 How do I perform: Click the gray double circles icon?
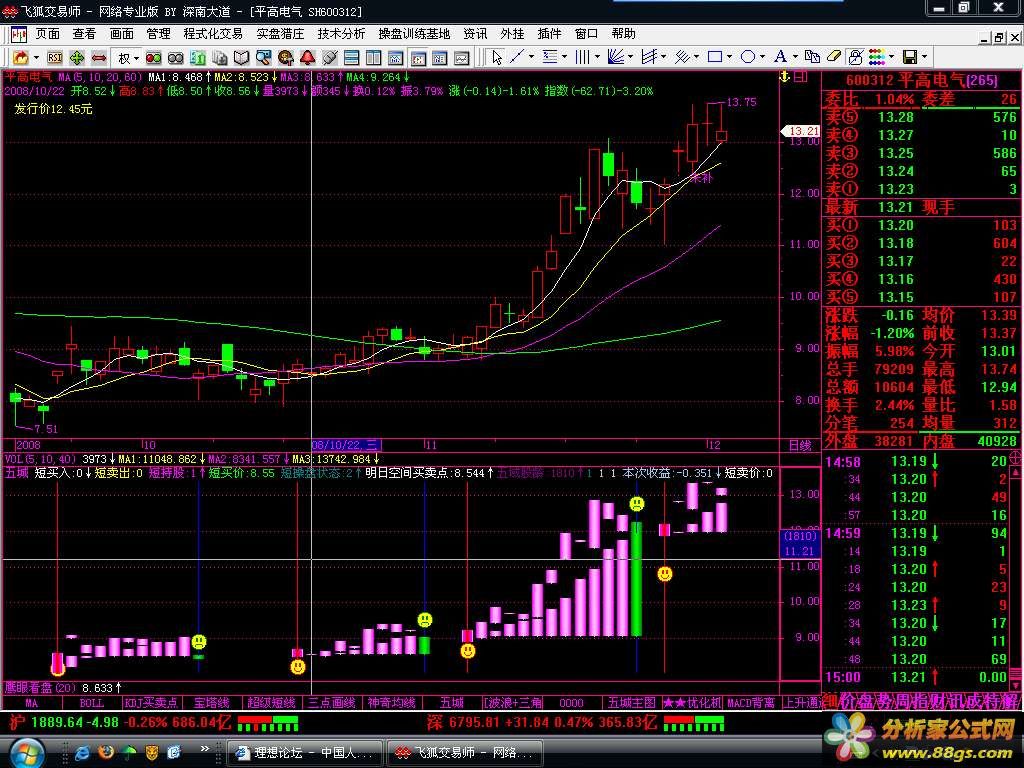pos(176,58)
